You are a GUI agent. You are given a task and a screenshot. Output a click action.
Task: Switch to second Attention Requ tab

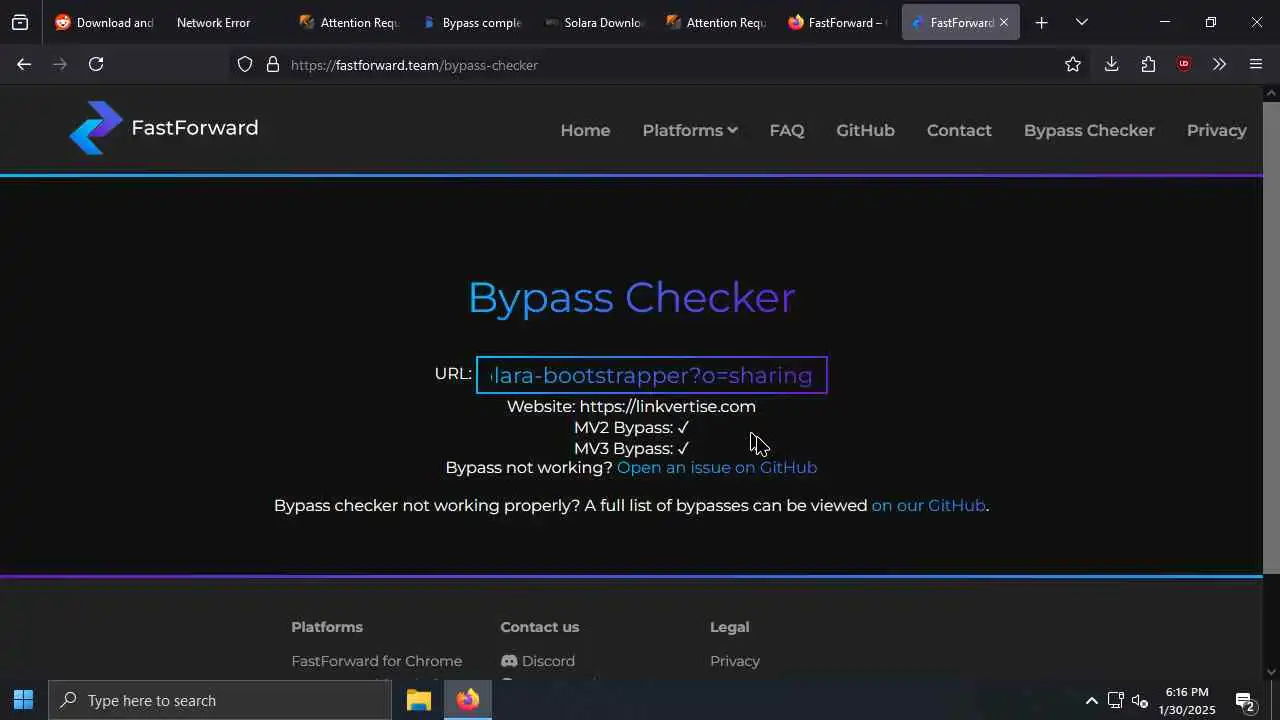715,22
